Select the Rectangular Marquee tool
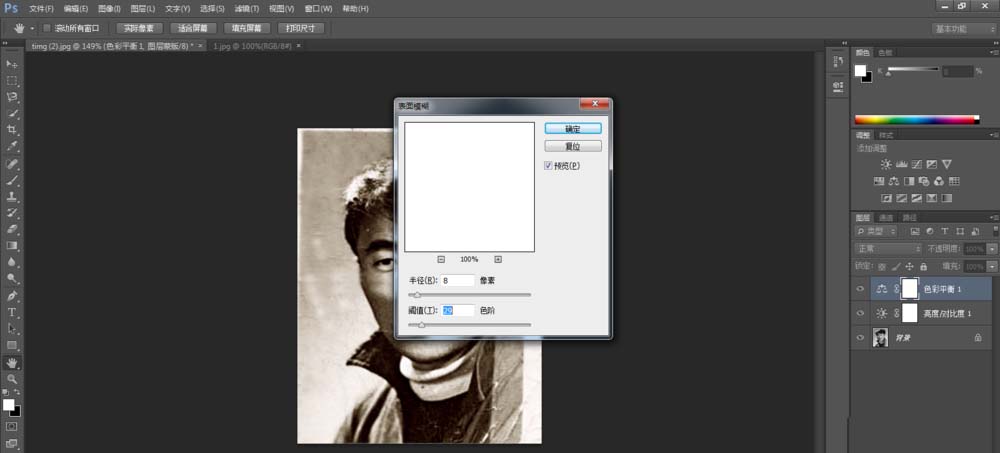The image size is (1000, 453). click(x=12, y=80)
